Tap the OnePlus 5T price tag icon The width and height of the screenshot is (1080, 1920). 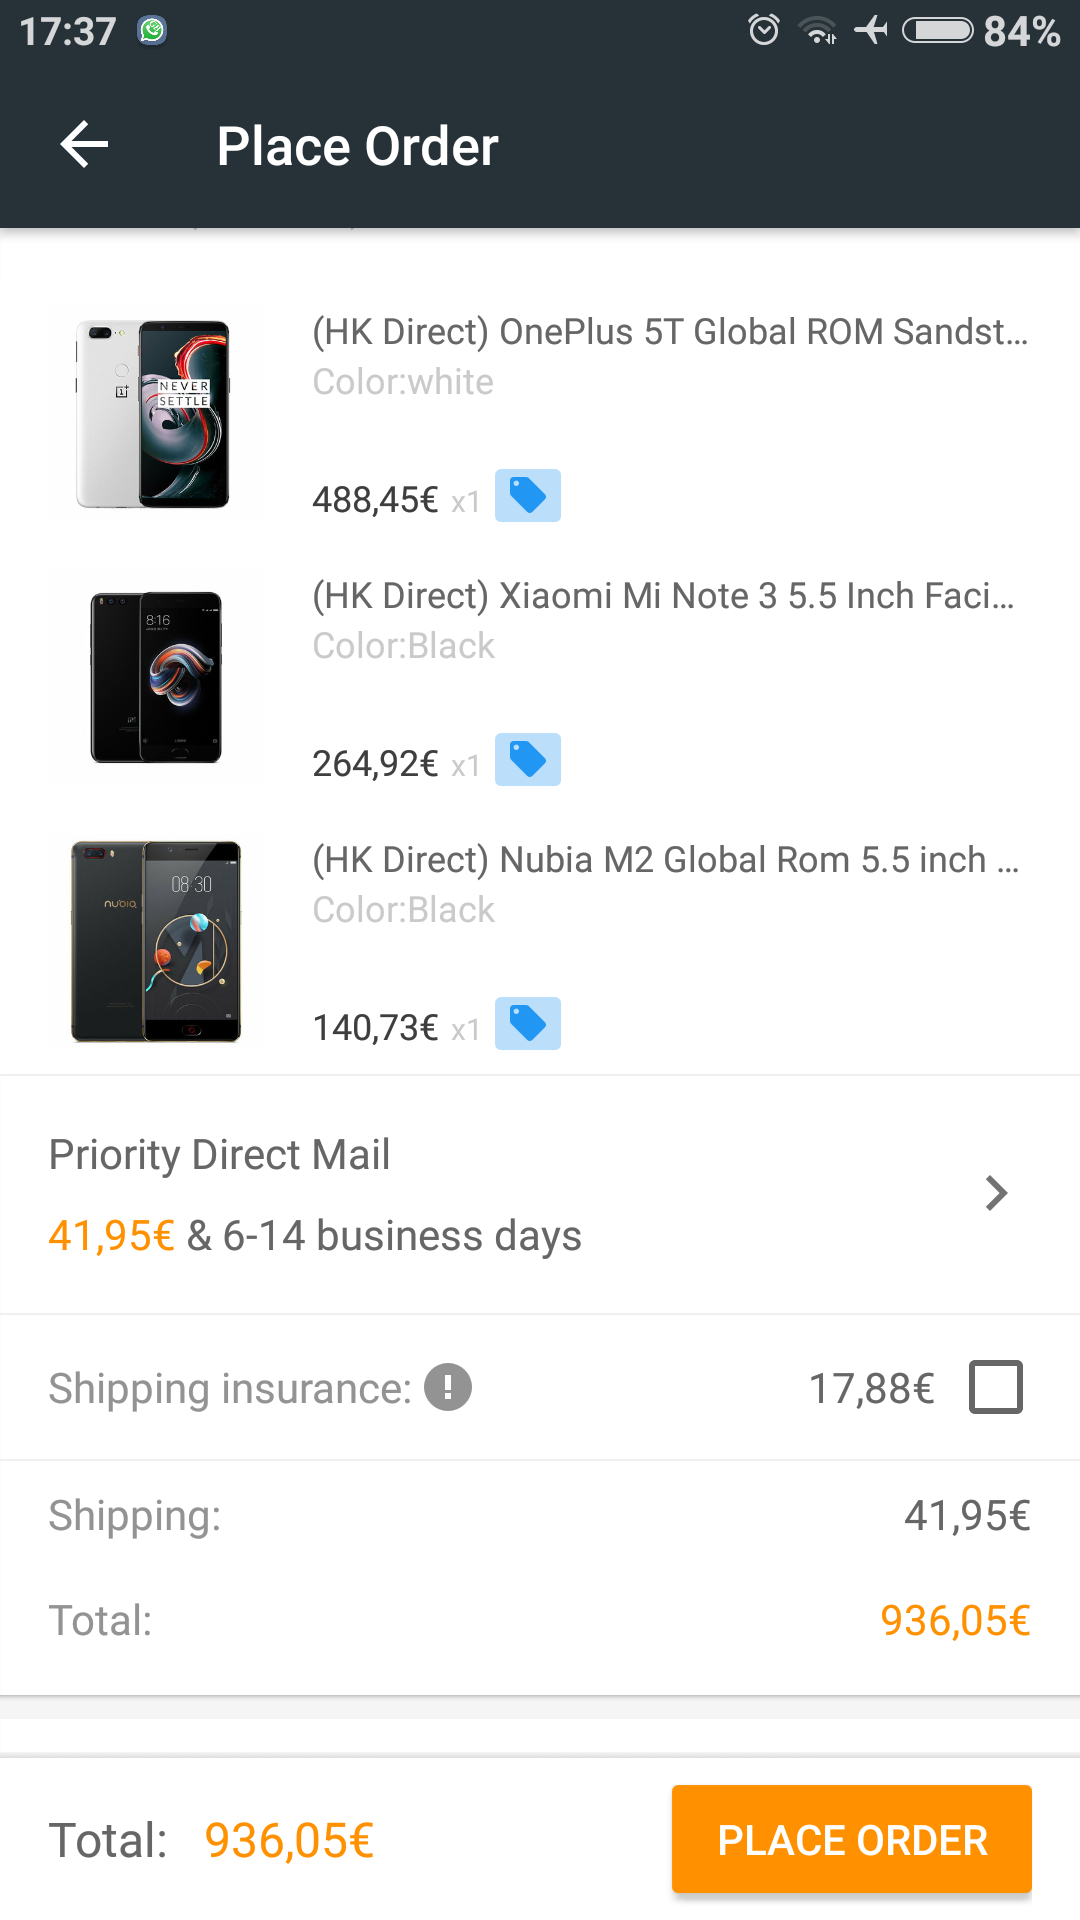tap(528, 496)
